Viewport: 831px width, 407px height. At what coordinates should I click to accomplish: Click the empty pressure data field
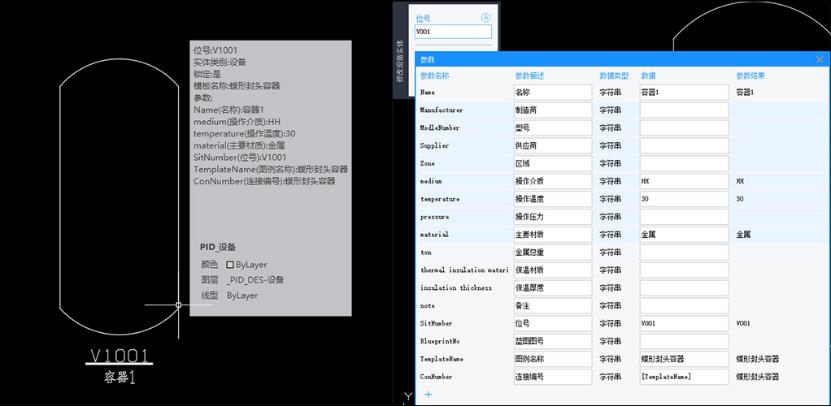tap(683, 217)
